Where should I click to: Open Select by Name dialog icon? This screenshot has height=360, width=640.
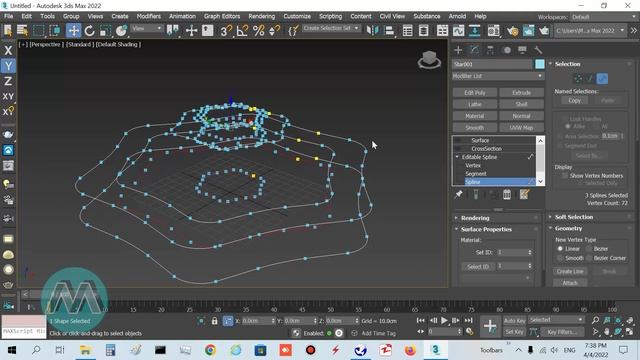[x=22, y=31]
